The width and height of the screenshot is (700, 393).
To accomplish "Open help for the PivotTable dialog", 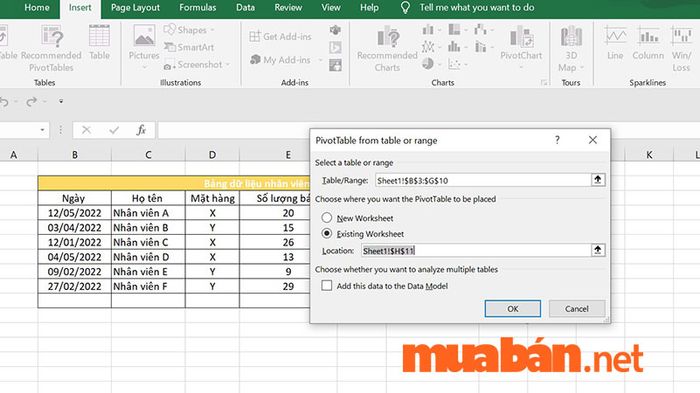I will tap(557, 140).
